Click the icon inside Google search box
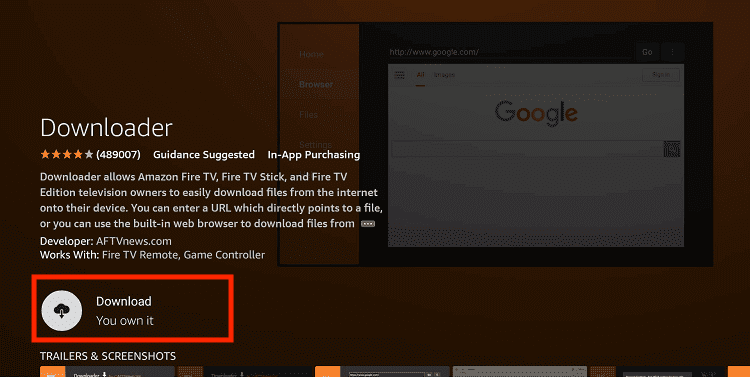 point(672,149)
